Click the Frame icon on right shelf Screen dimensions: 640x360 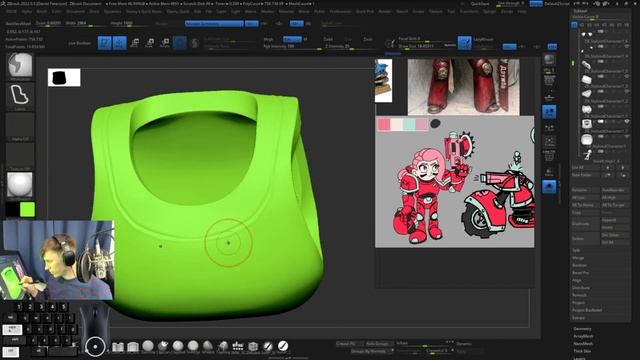tap(549, 142)
